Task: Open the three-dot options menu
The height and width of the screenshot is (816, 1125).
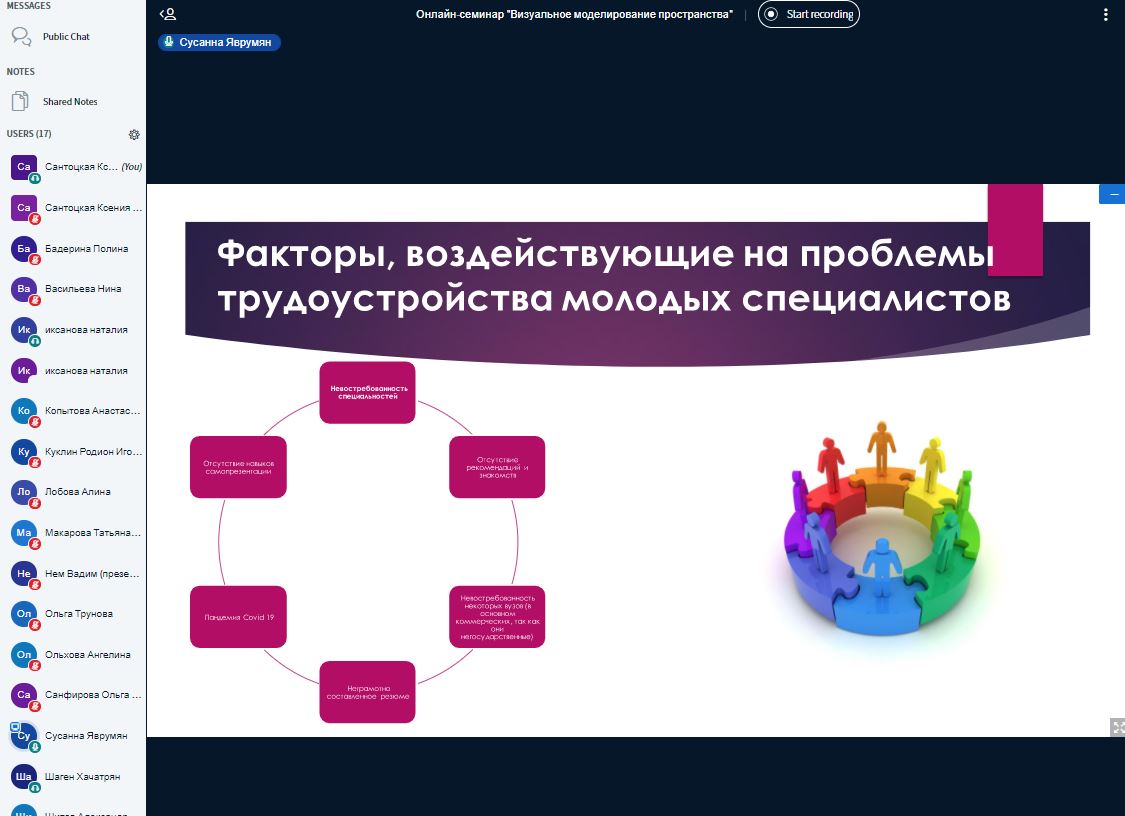Action: tap(1105, 14)
